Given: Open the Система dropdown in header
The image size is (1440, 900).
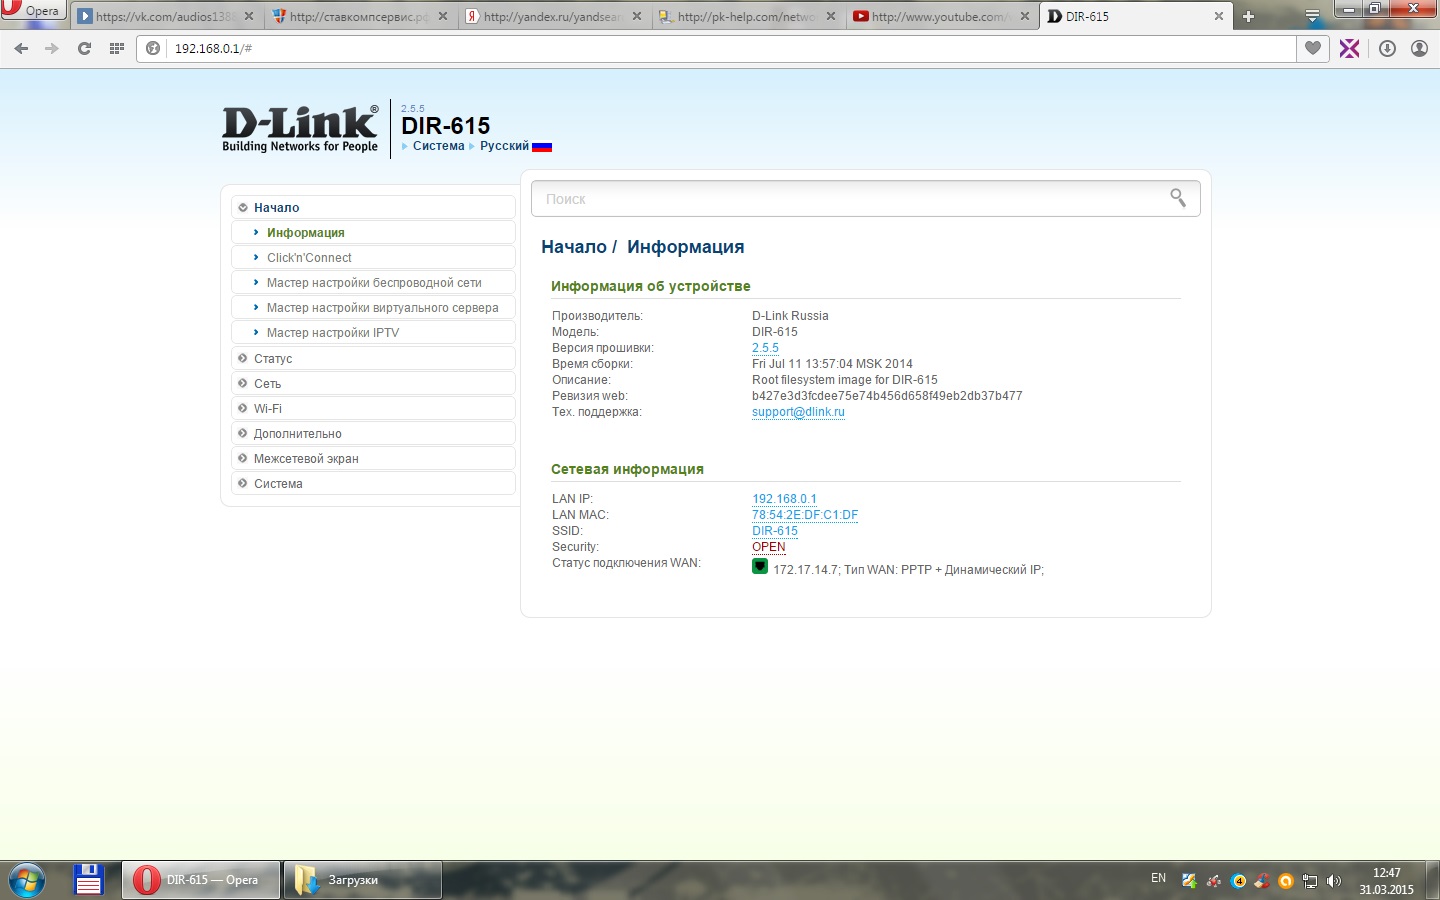Looking at the screenshot, I should (x=438, y=146).
